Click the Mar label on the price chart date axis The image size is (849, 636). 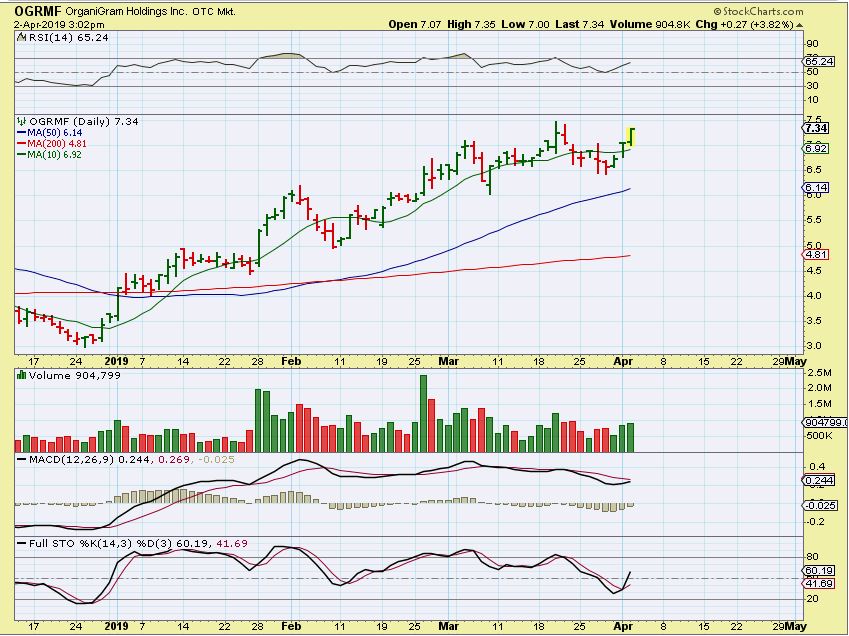[x=448, y=361]
